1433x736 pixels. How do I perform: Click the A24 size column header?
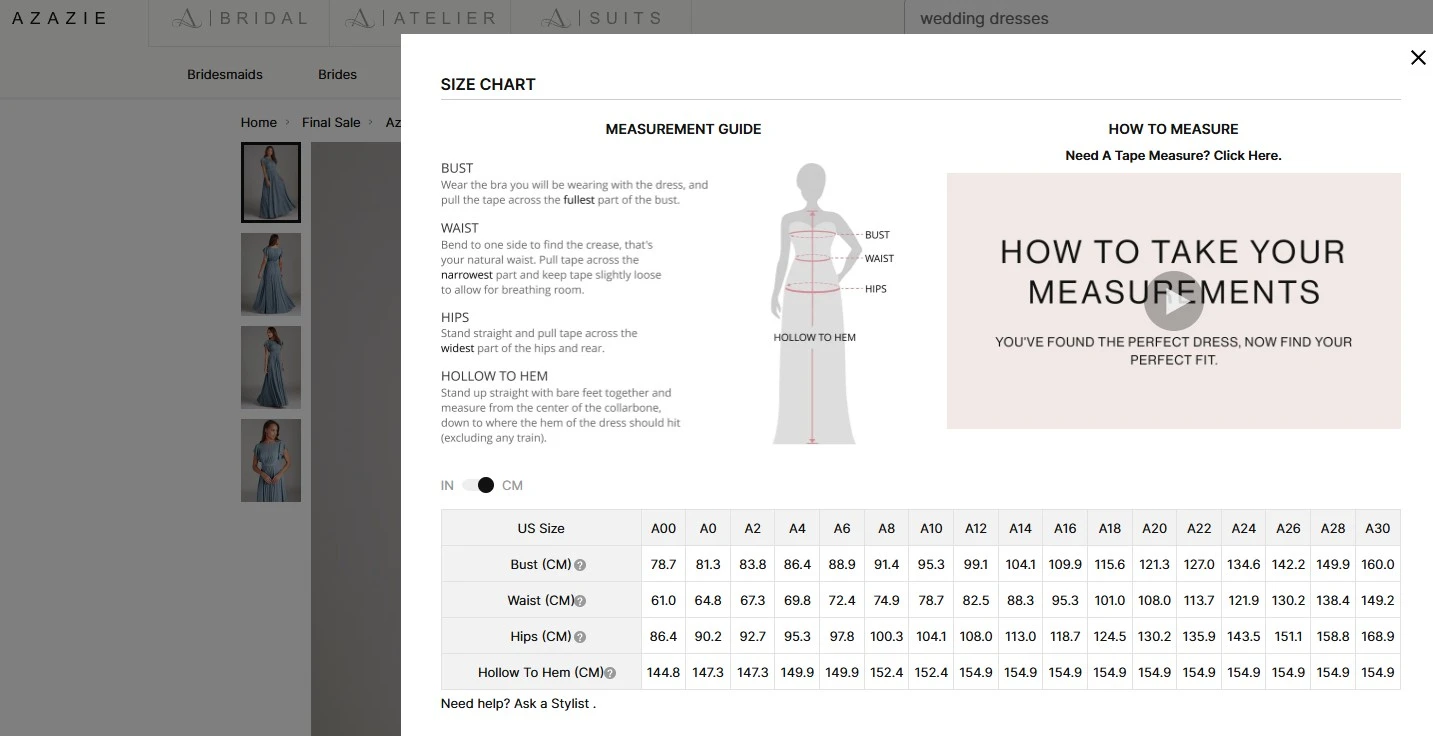(x=1244, y=528)
